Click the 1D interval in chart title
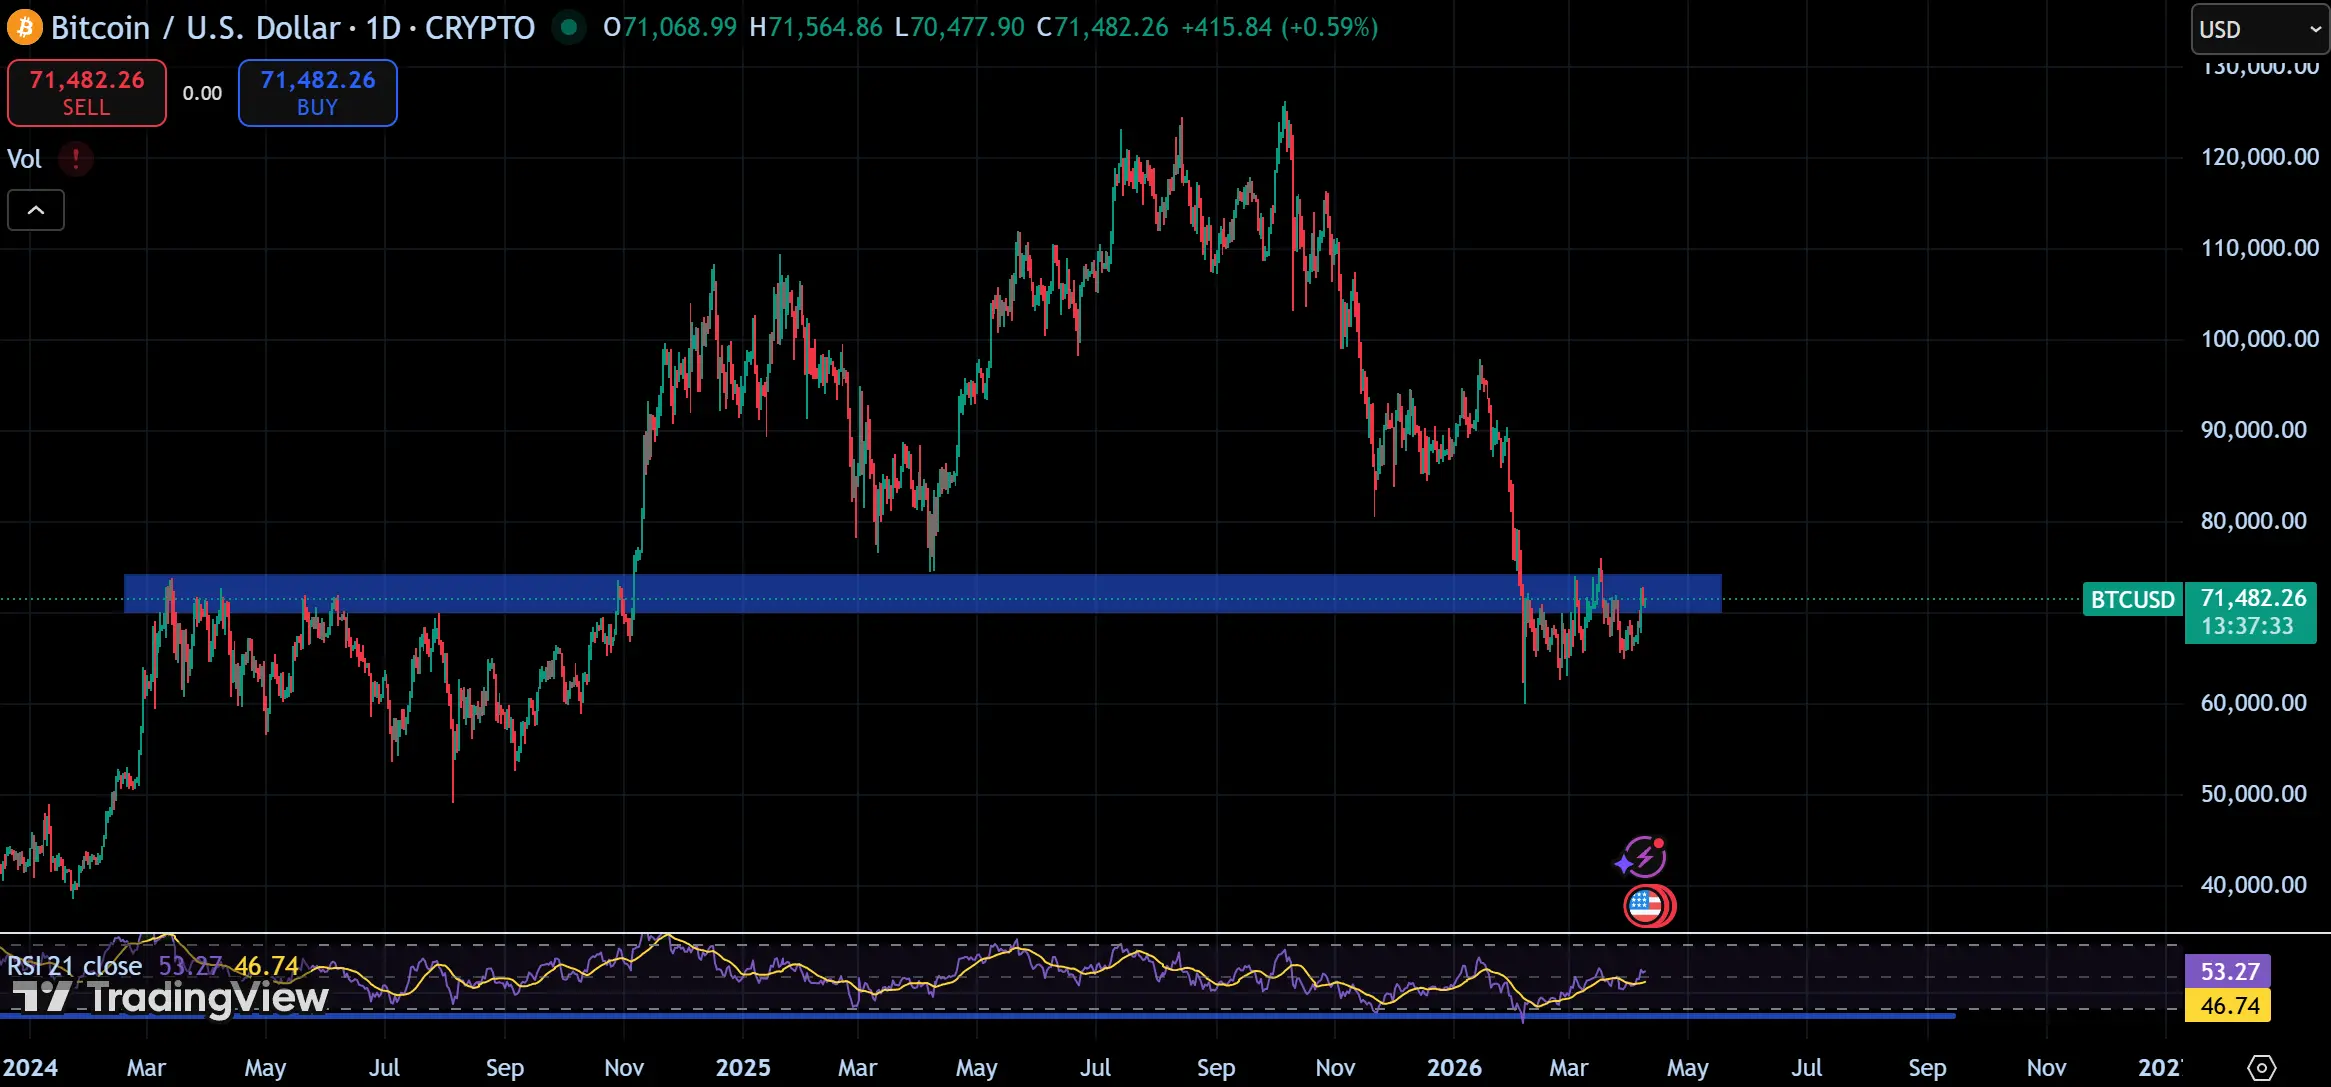Viewport: 2331px width, 1087px height. [383, 27]
